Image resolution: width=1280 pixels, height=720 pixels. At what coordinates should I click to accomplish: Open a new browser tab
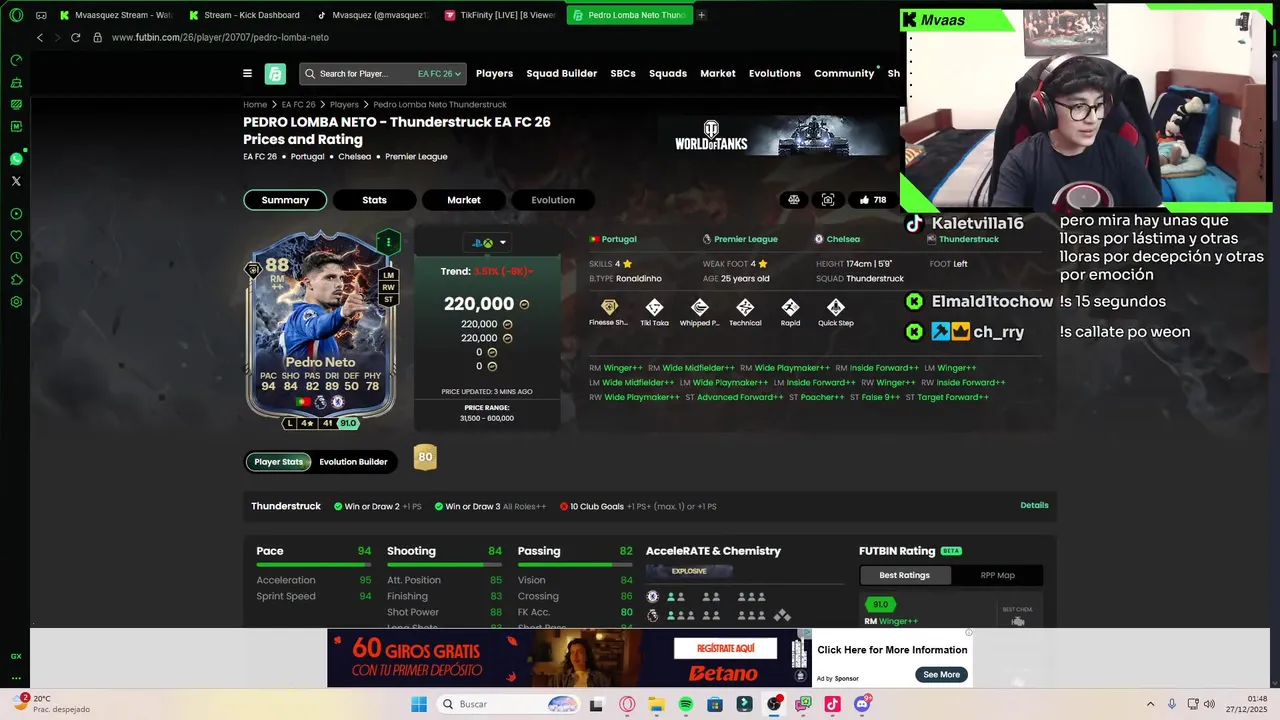tap(701, 15)
